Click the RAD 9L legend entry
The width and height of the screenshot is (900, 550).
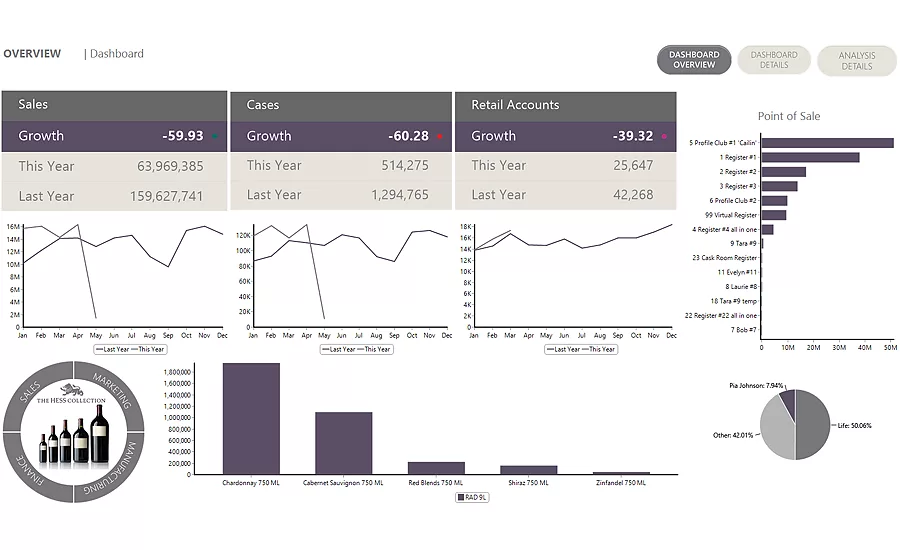click(x=472, y=498)
